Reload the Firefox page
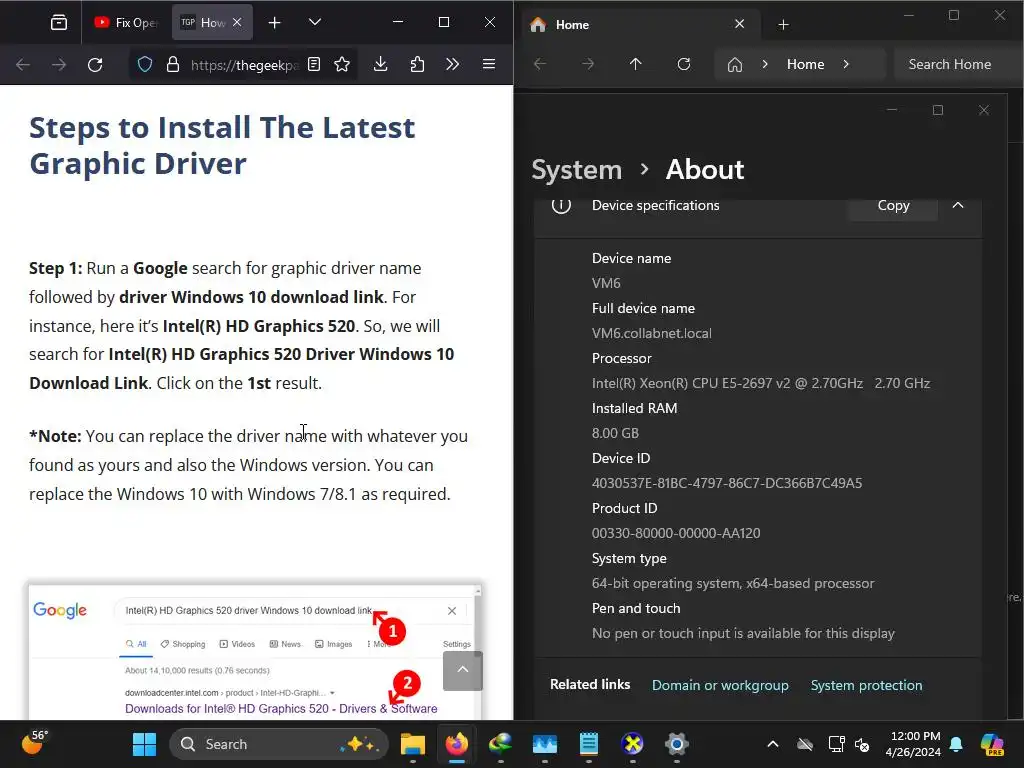Screen dimensions: 1024x768 [95, 65]
